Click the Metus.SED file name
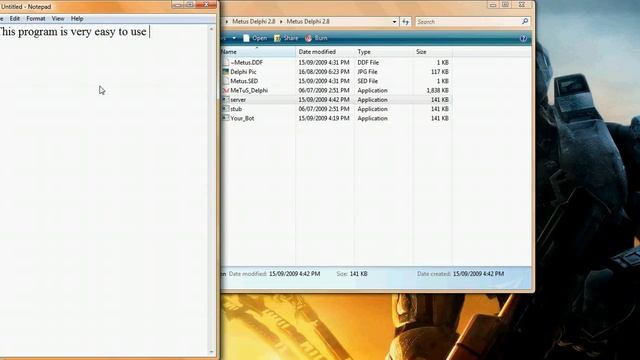This screenshot has height=360, width=640. (x=244, y=81)
